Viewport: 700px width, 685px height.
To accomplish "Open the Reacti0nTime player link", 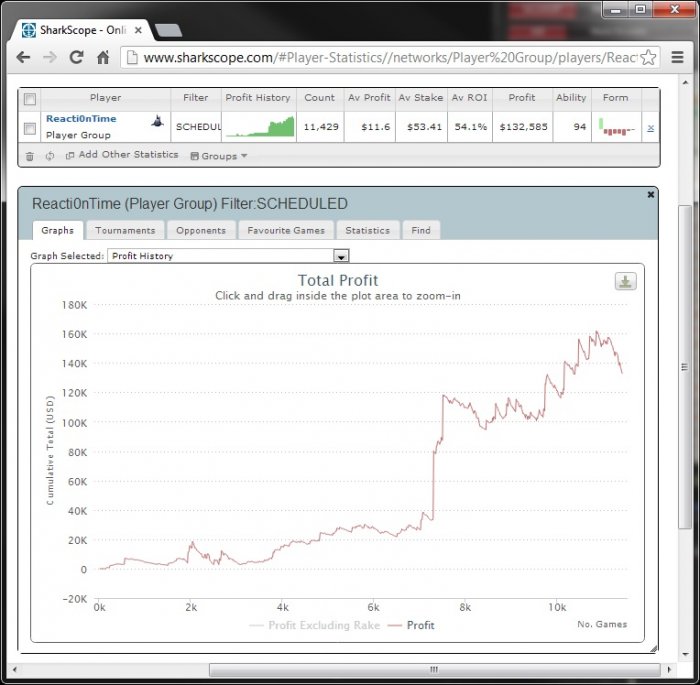I will (81, 119).
